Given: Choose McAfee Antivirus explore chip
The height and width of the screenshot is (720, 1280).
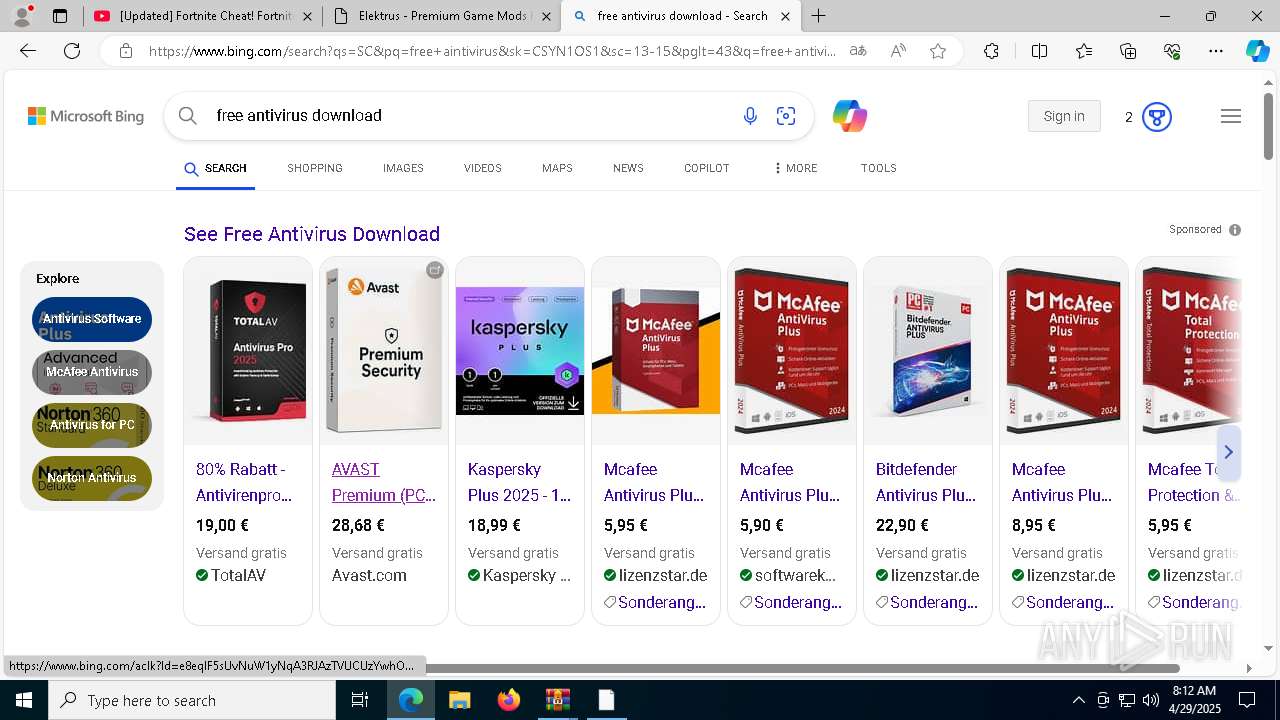Looking at the screenshot, I should [92, 372].
